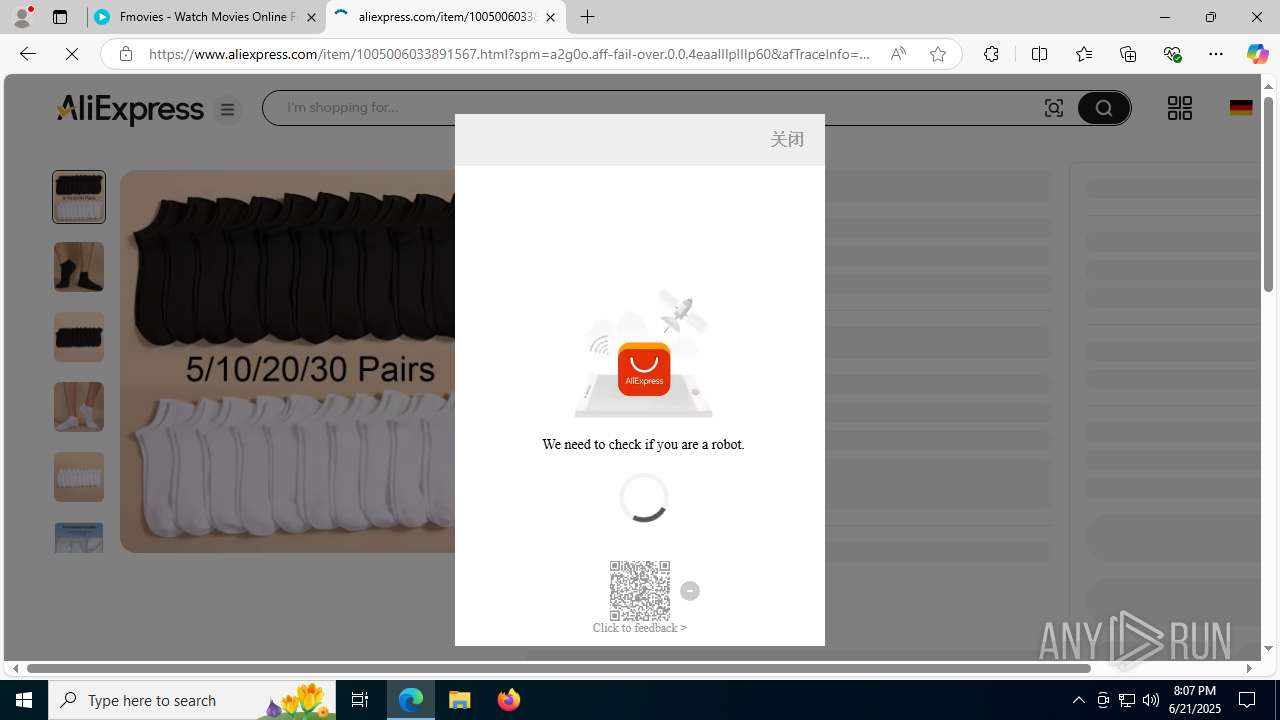
Task: Open the AliExpress QR app download icon
Action: coord(1179,108)
